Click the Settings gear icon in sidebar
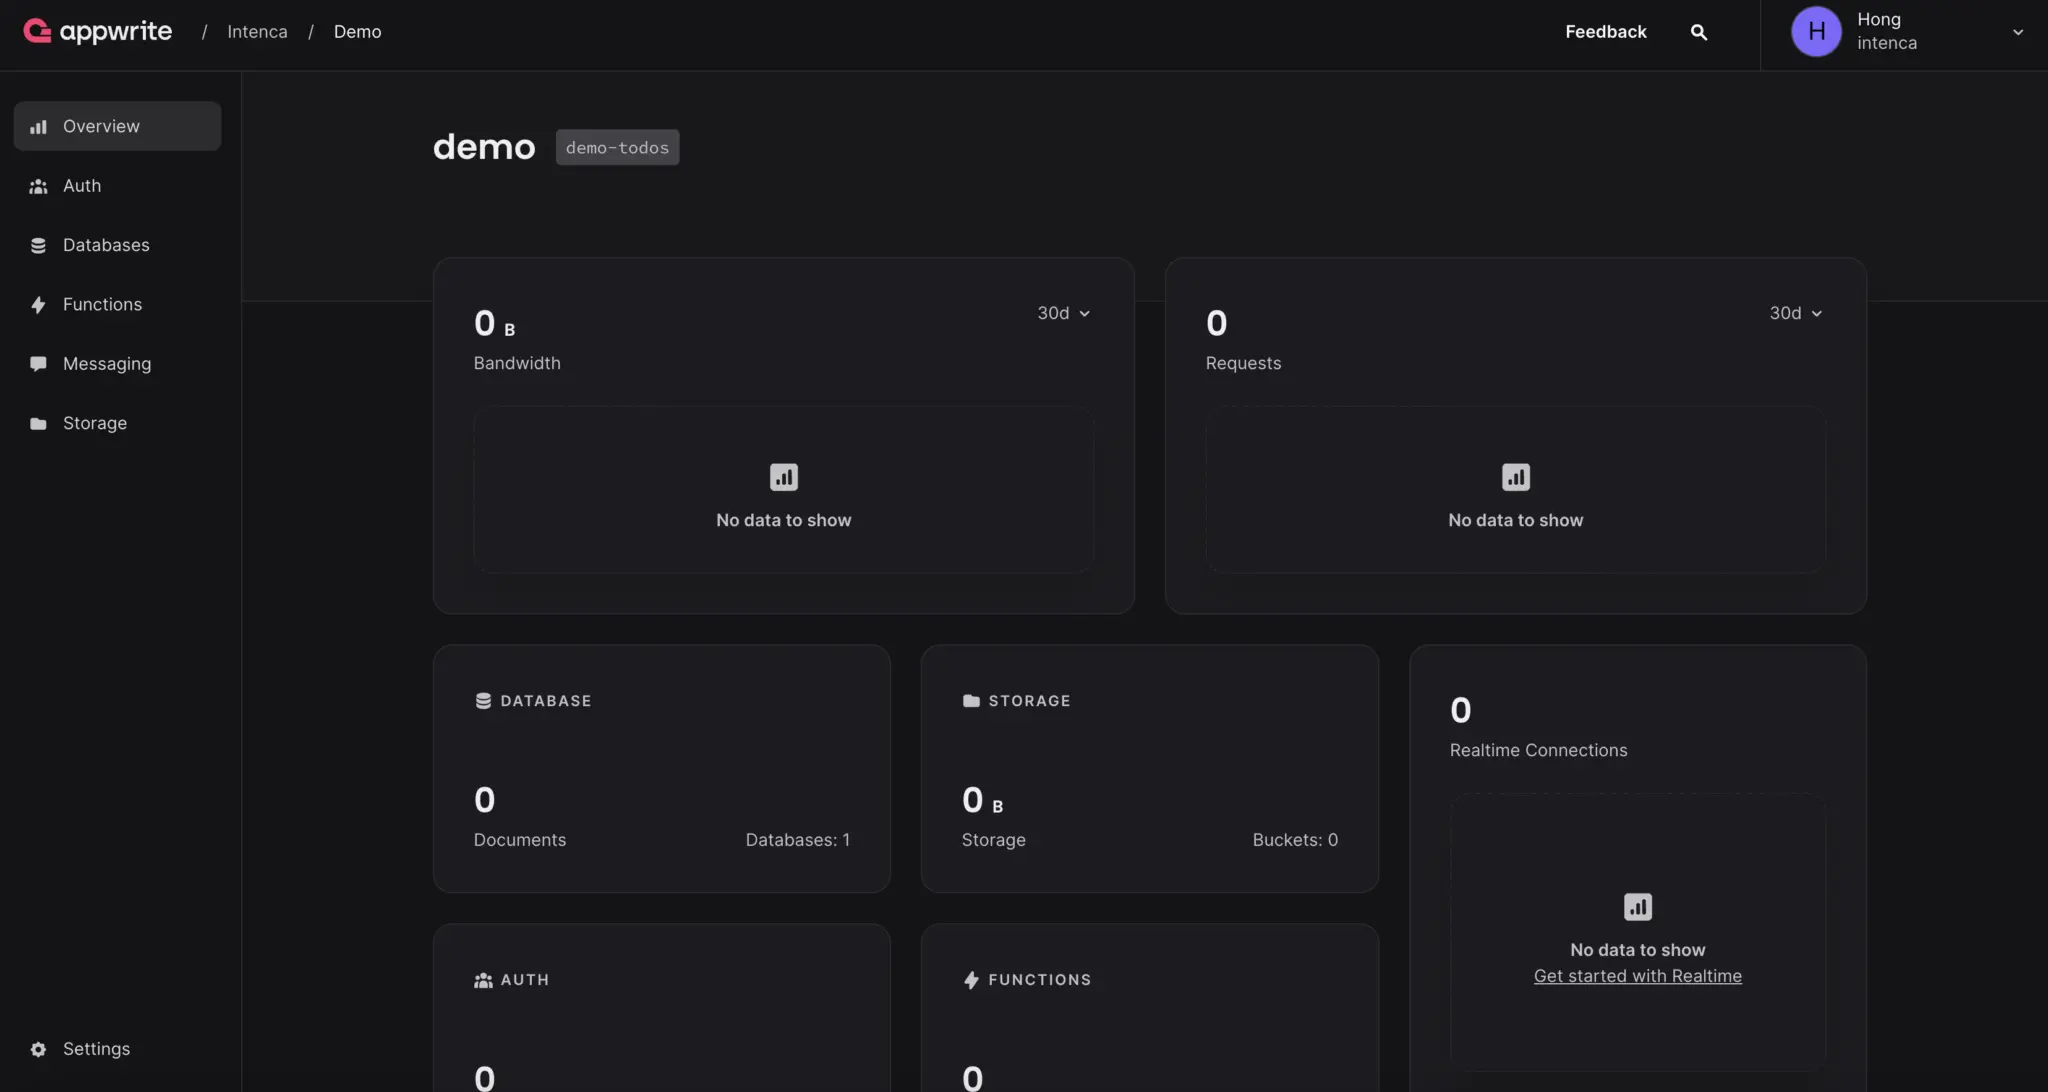The width and height of the screenshot is (2048, 1092). [38, 1049]
